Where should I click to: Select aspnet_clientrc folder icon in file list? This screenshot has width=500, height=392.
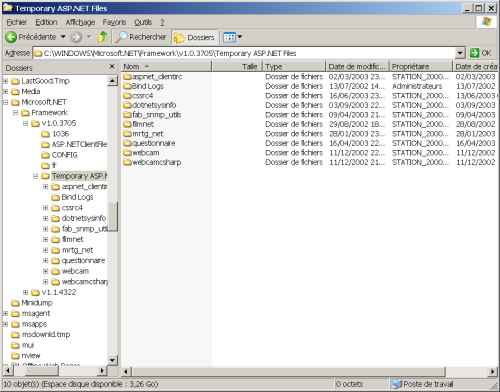pos(128,77)
